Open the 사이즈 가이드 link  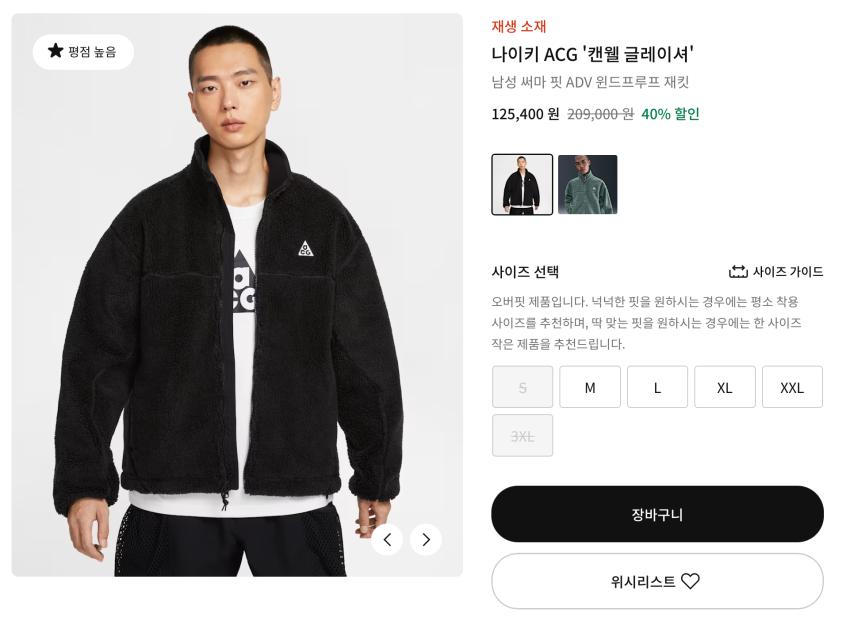pos(787,272)
